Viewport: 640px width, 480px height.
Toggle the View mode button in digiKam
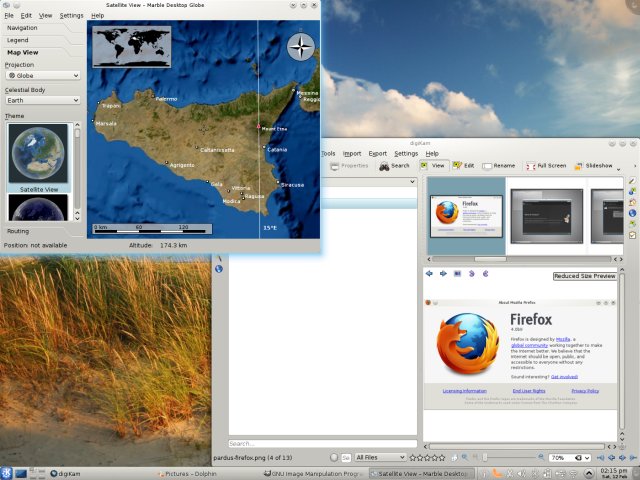click(x=433, y=166)
